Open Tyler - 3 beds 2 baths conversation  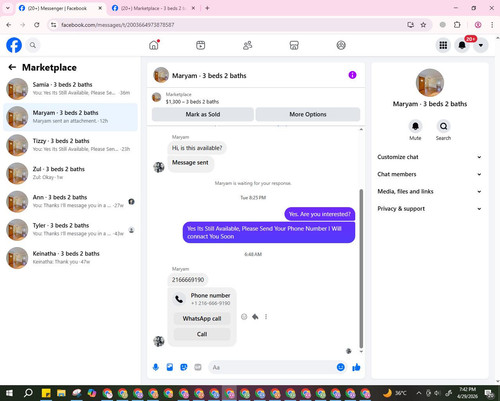70,230
